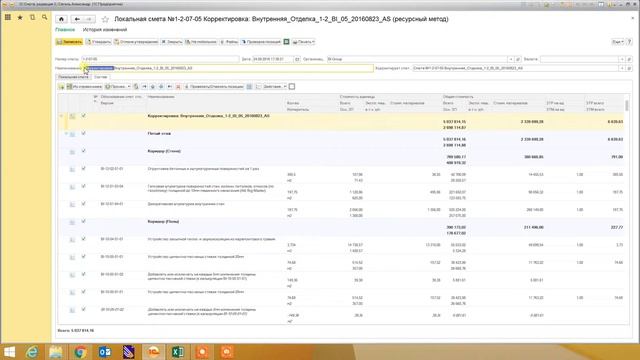Open the Локальная смета tab
The height and width of the screenshot is (360, 640).
click(73, 77)
